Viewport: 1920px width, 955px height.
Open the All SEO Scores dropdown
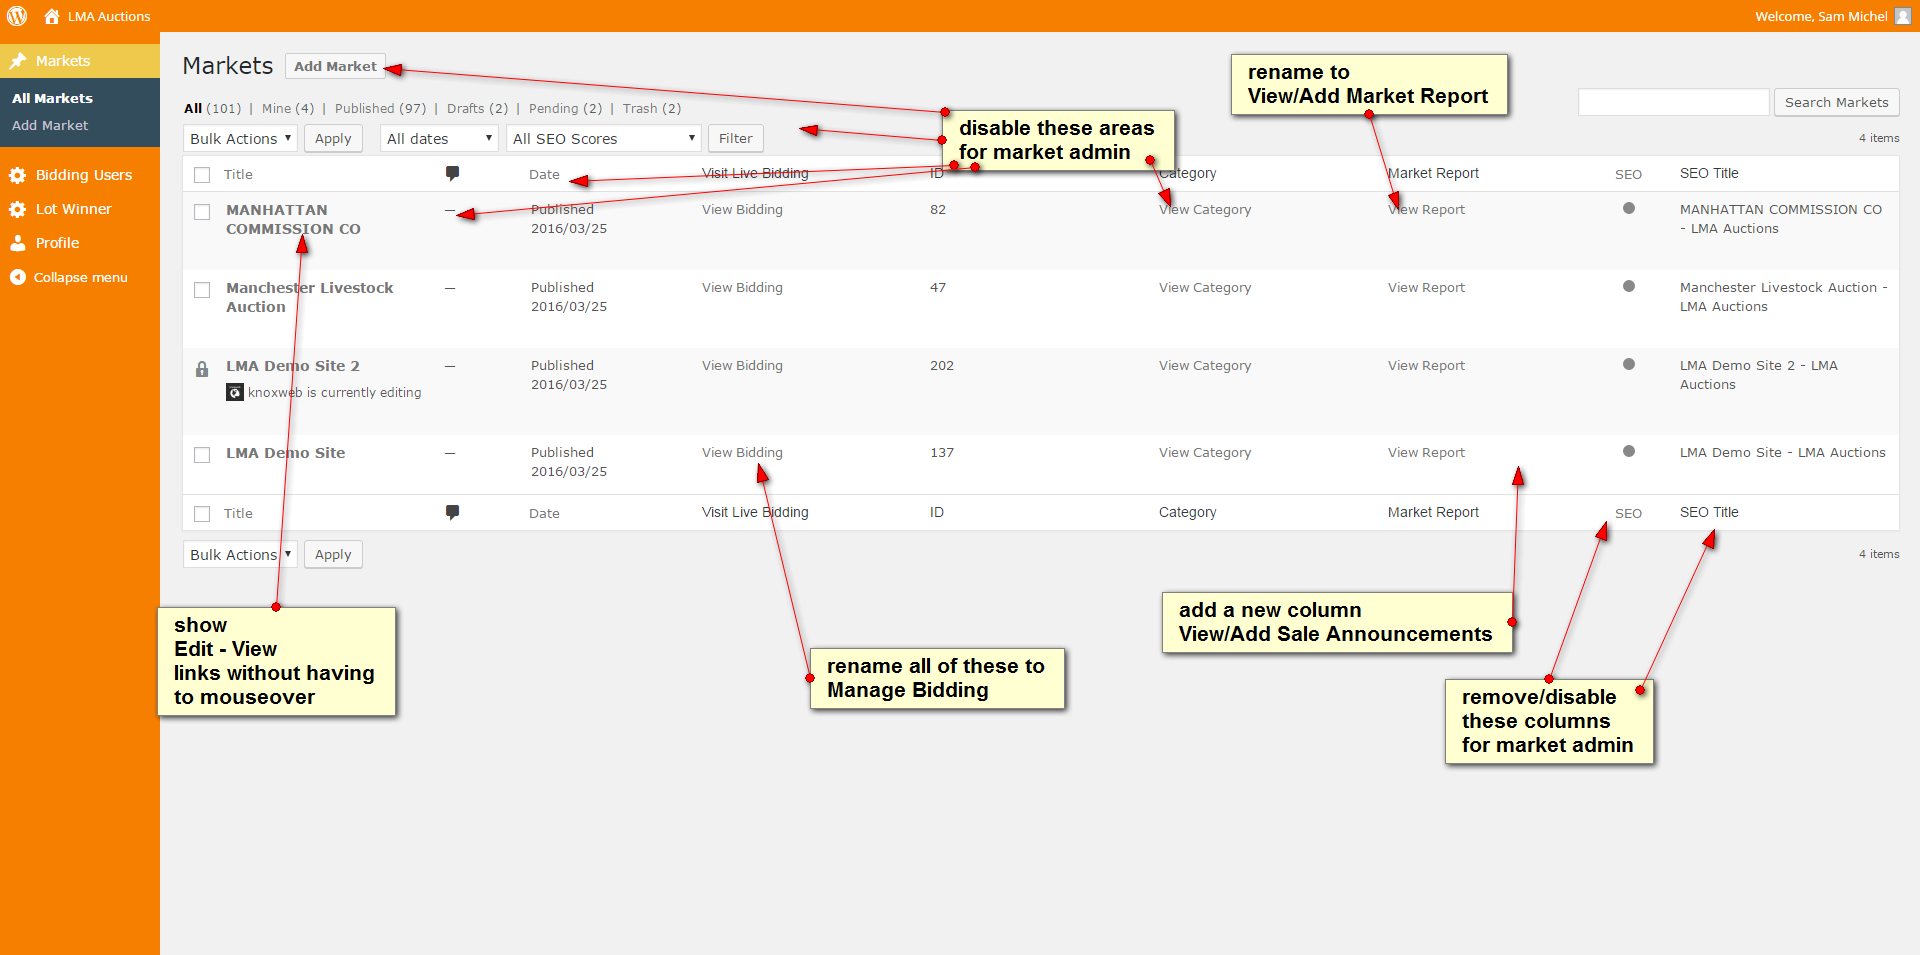coord(604,138)
